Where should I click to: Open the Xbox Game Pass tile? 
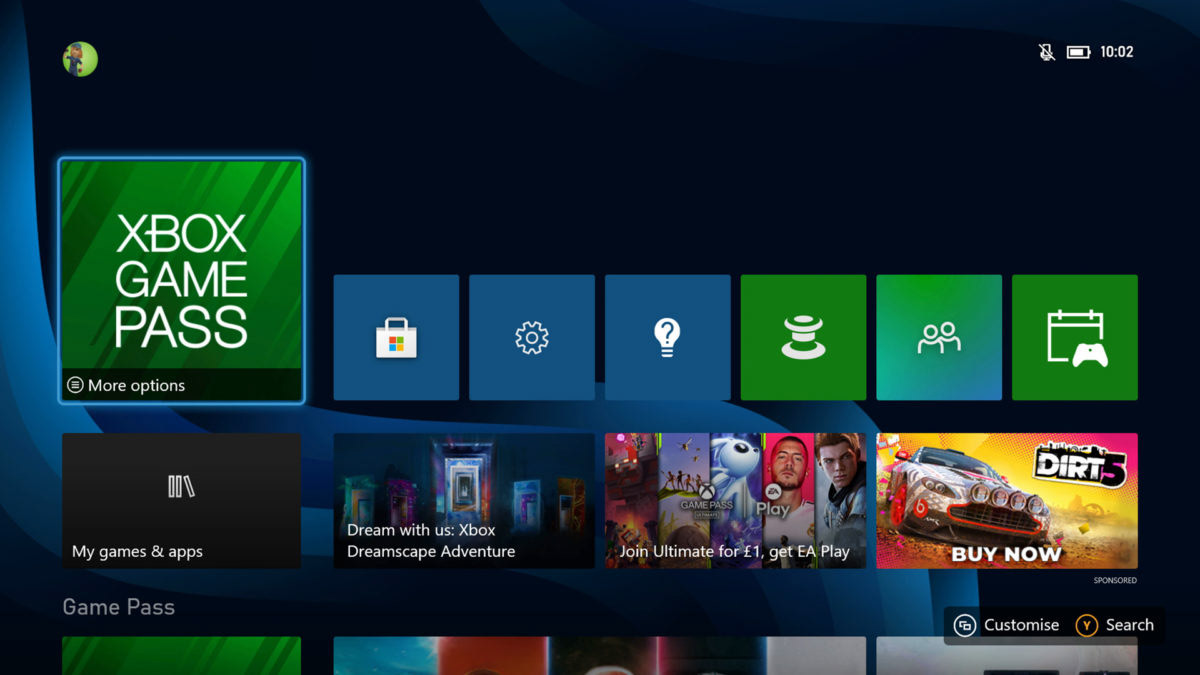pos(181,281)
